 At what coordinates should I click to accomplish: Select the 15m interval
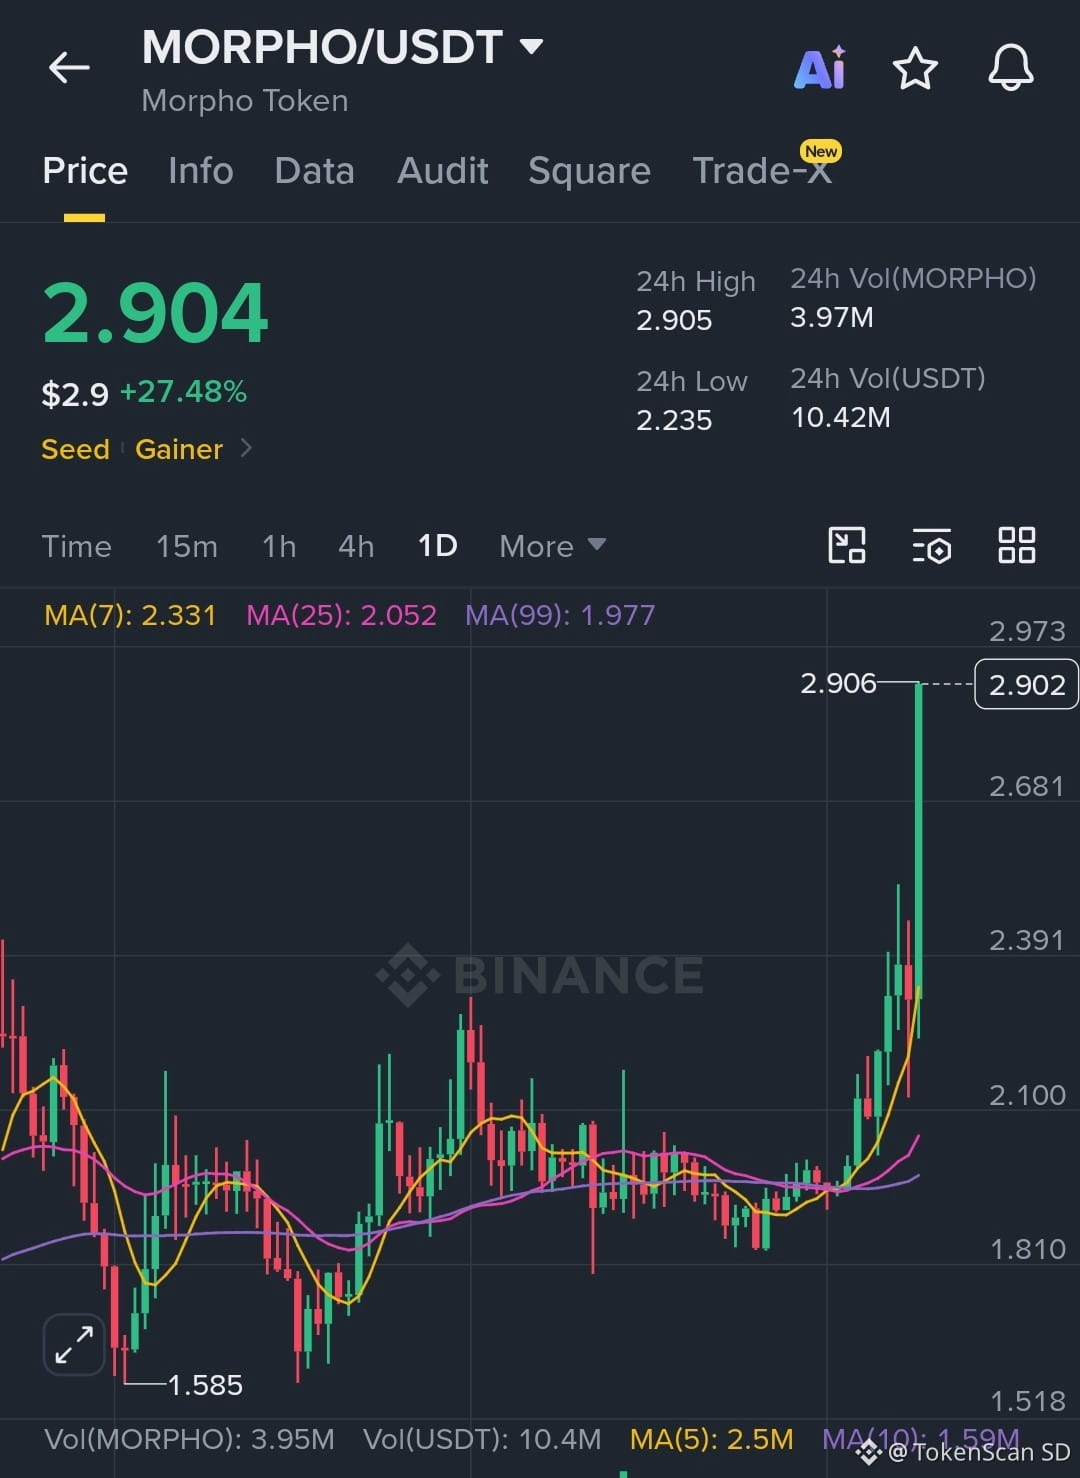pyautogui.click(x=187, y=546)
